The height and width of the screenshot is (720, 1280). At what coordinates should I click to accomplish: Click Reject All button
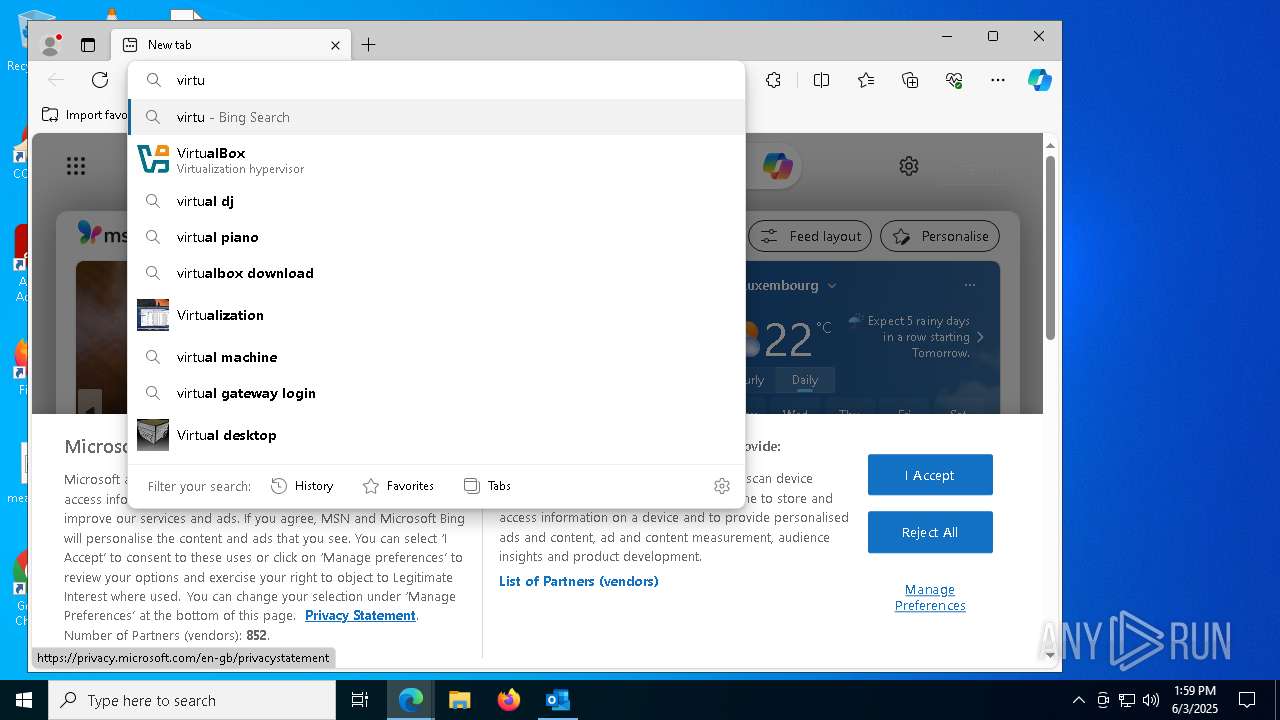point(930,532)
